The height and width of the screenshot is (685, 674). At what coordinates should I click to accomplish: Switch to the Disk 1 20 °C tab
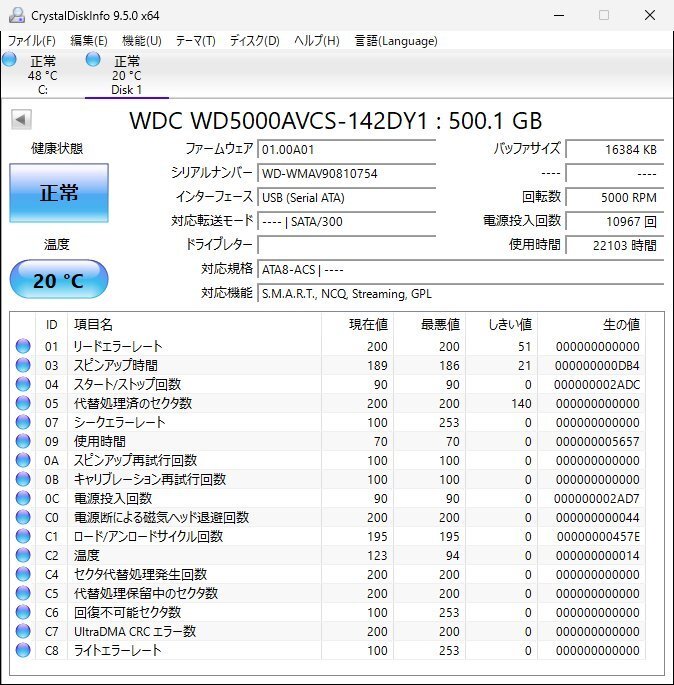click(127, 75)
